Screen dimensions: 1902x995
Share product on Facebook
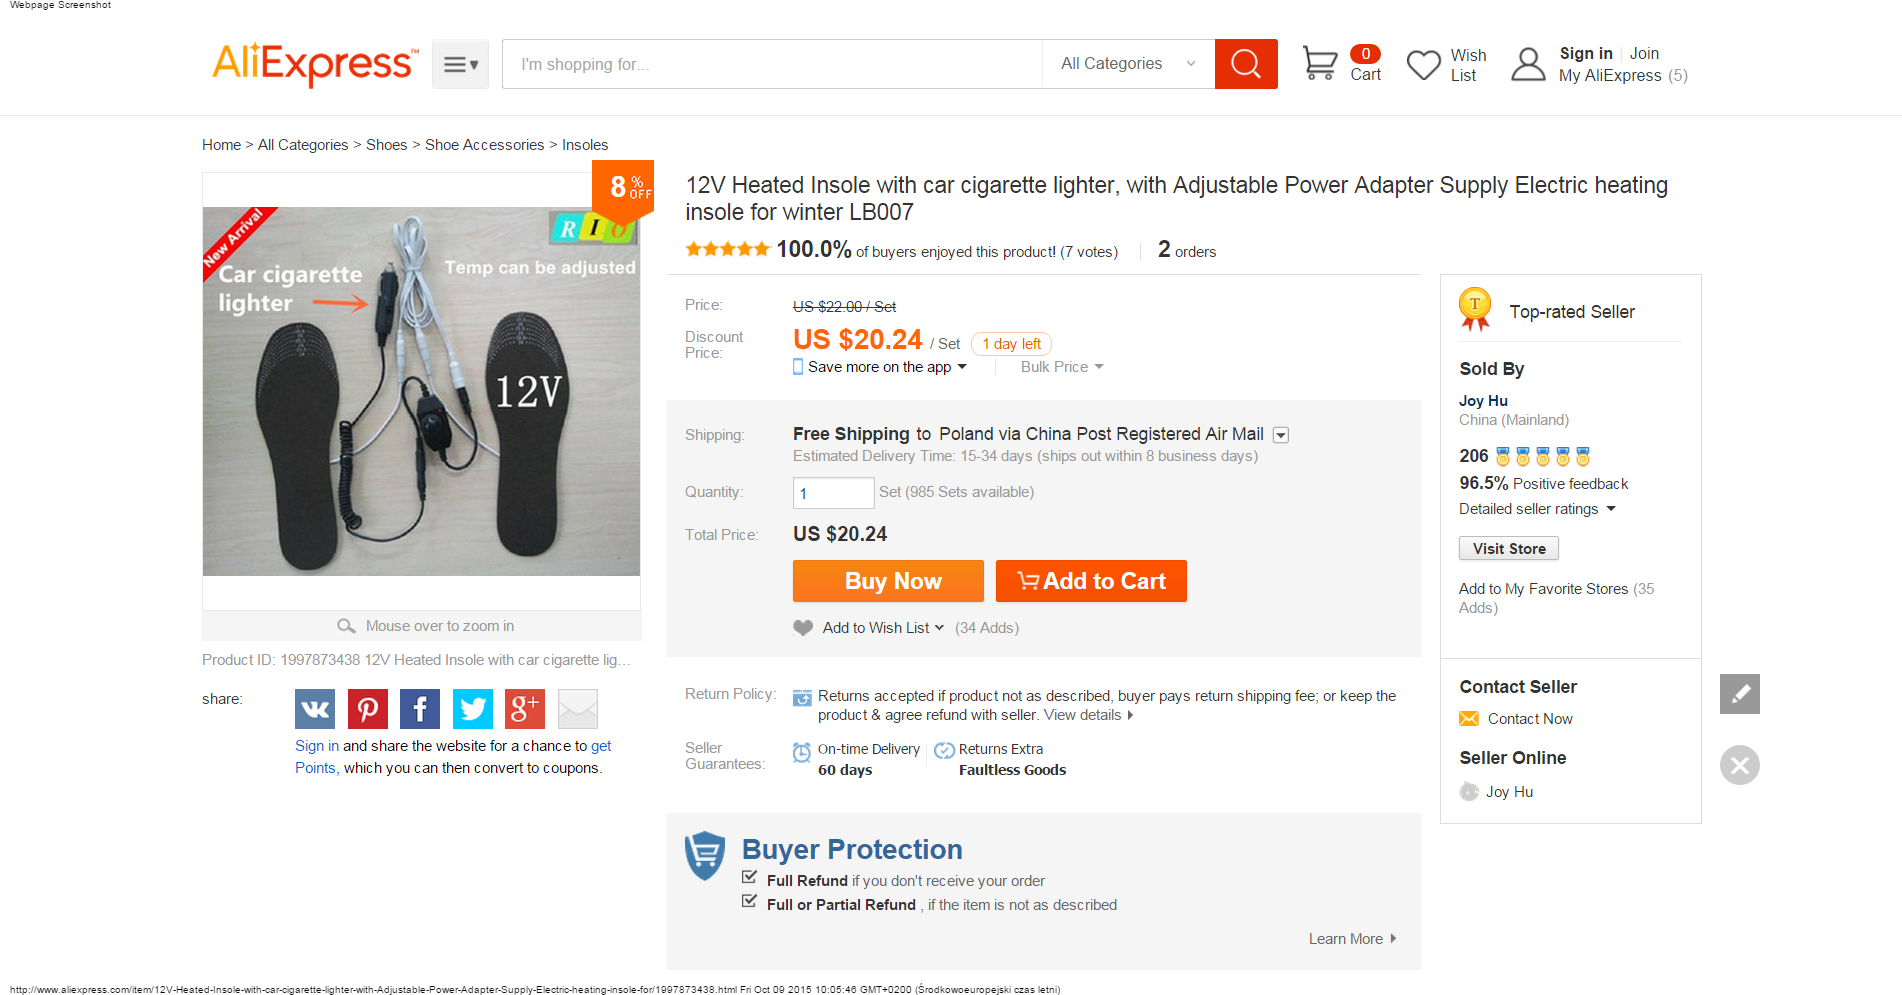coord(420,709)
